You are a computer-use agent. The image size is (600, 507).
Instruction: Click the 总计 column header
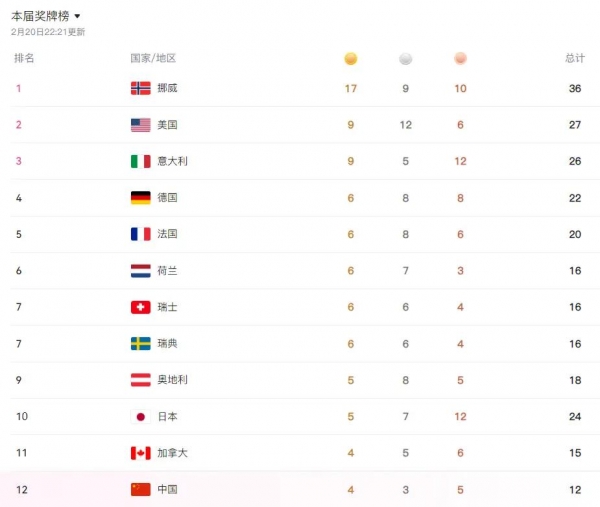(574, 59)
